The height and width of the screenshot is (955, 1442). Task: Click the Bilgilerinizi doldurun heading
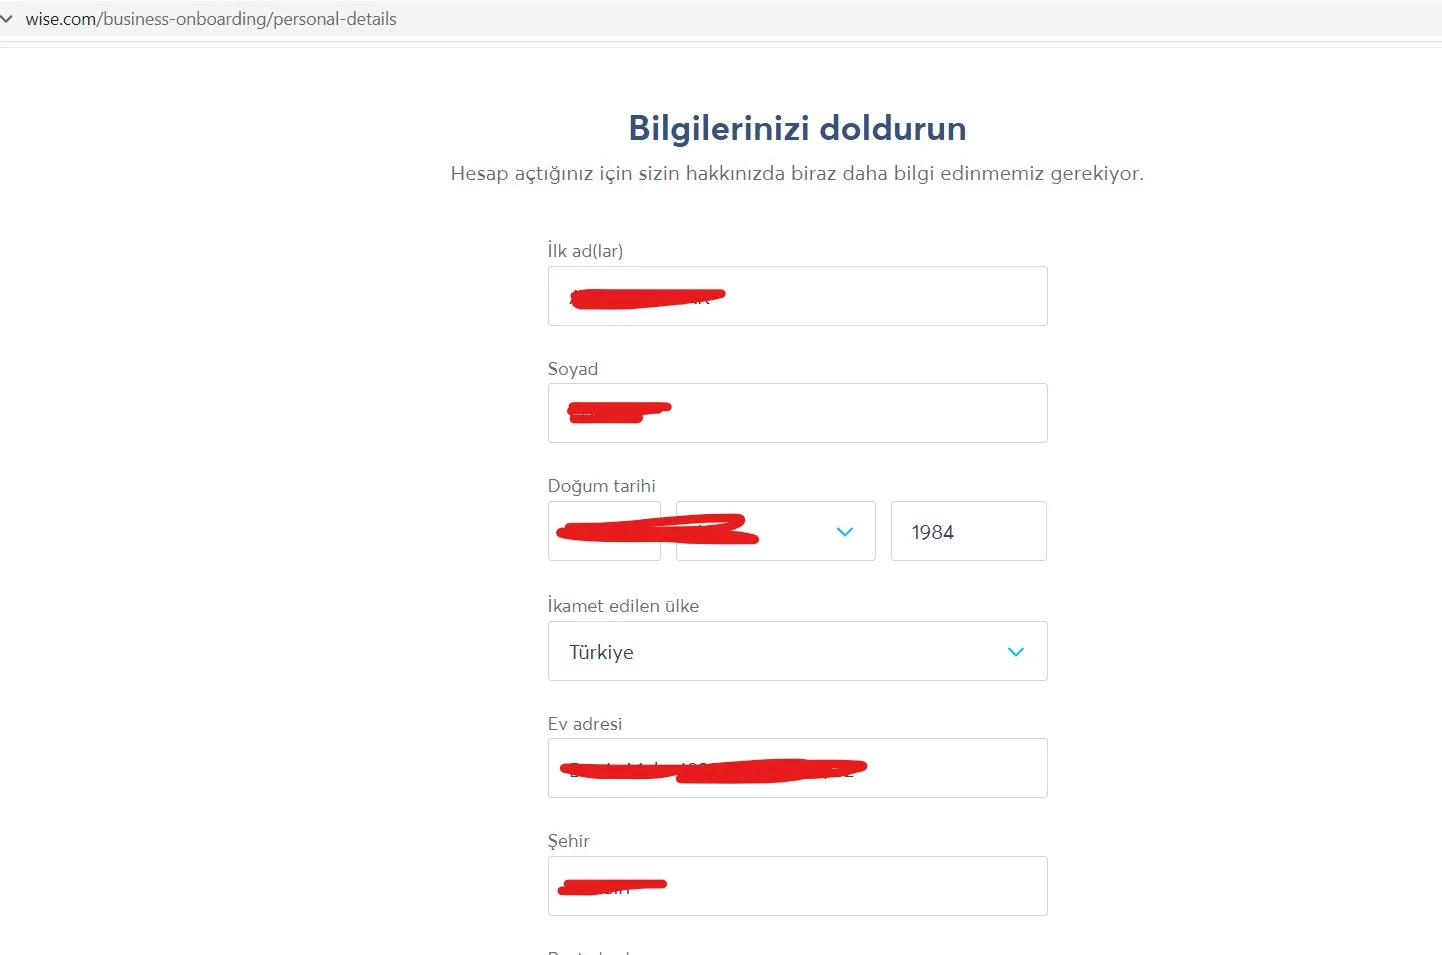click(797, 129)
